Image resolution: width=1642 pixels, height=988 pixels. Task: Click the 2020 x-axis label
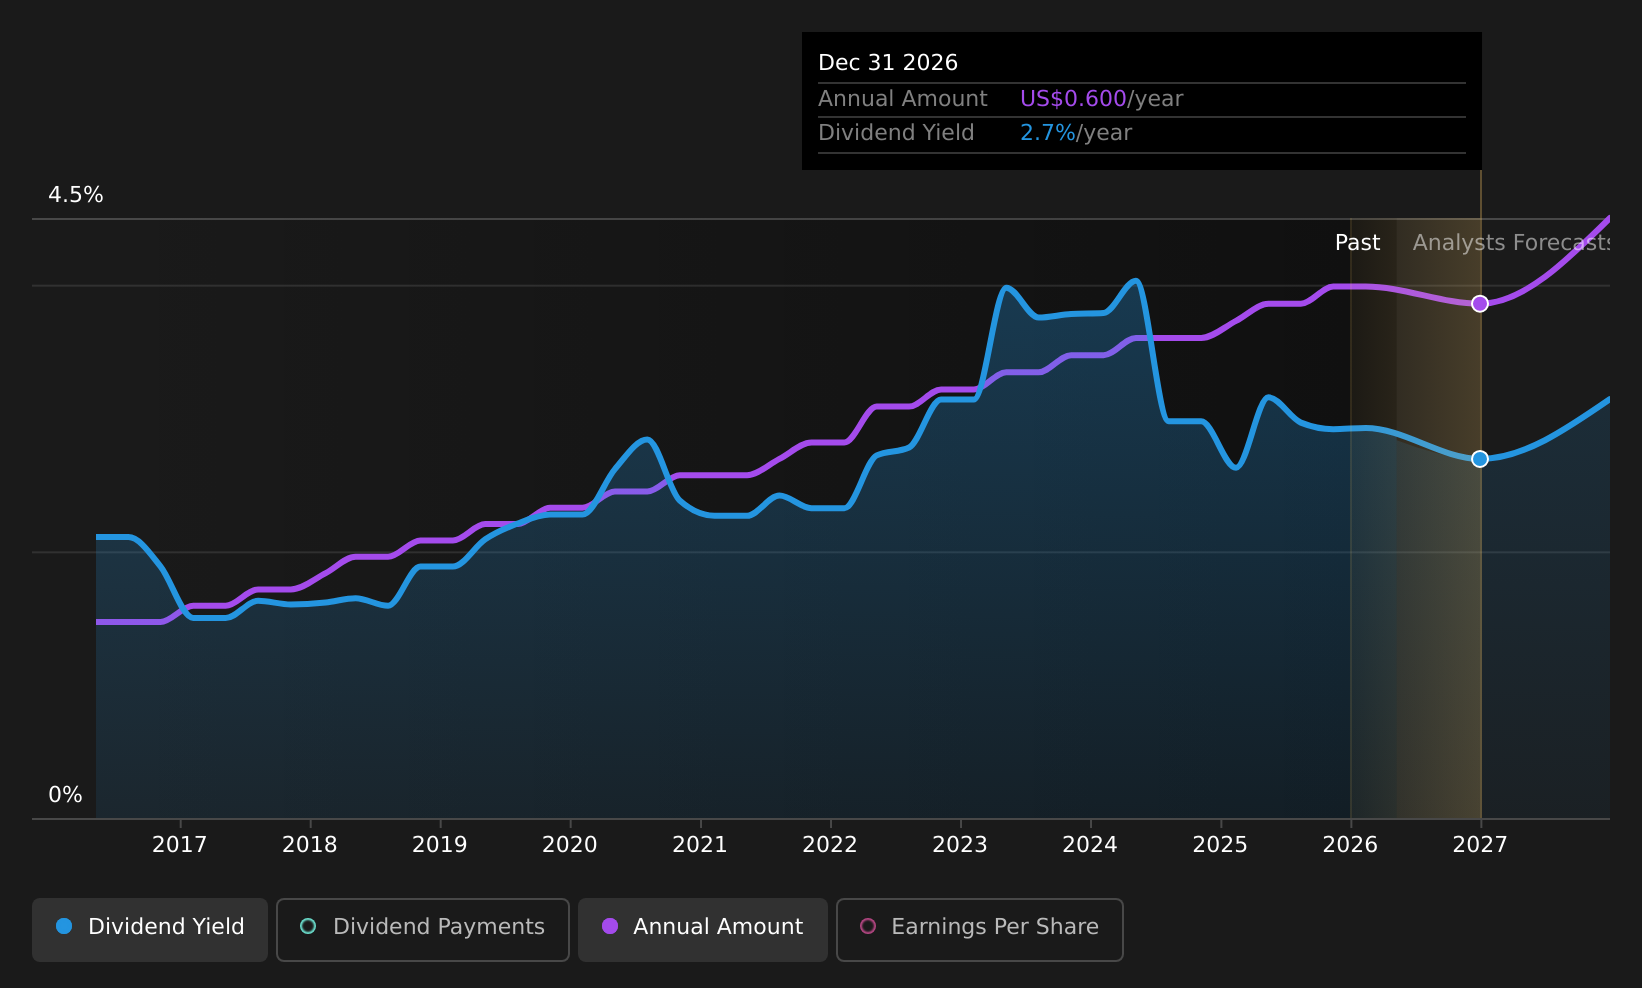570,845
